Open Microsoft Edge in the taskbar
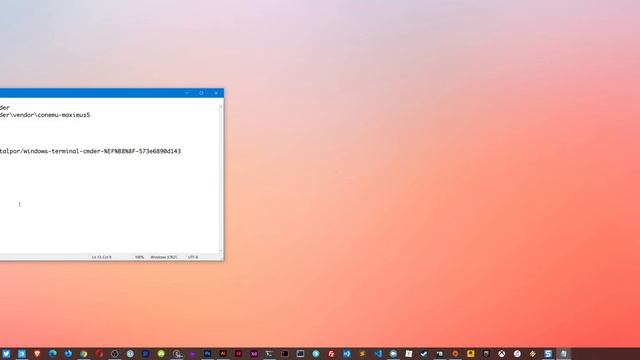The height and width of the screenshot is (360, 640). point(53,354)
